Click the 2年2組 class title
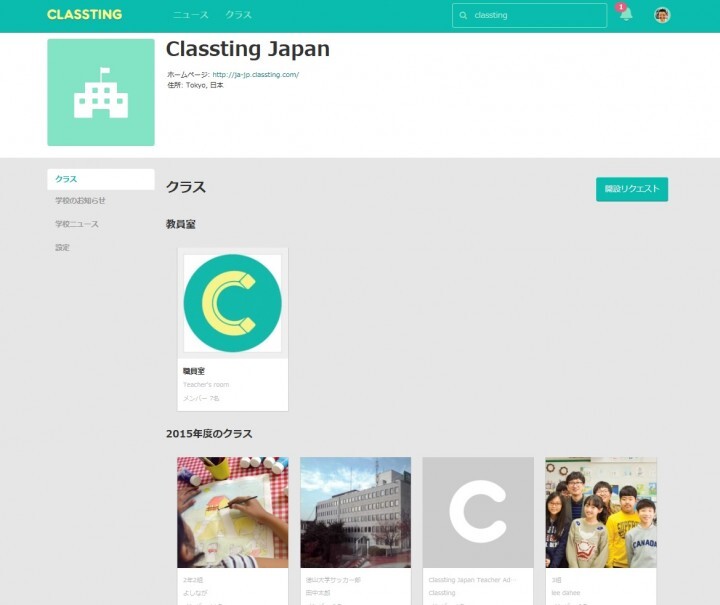 [193, 580]
